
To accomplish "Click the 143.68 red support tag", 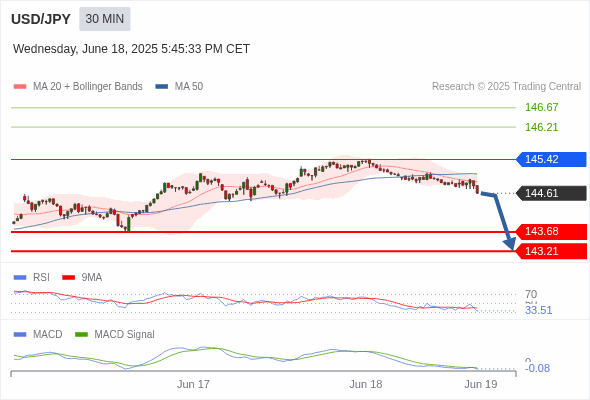I will pyautogui.click(x=551, y=231).
